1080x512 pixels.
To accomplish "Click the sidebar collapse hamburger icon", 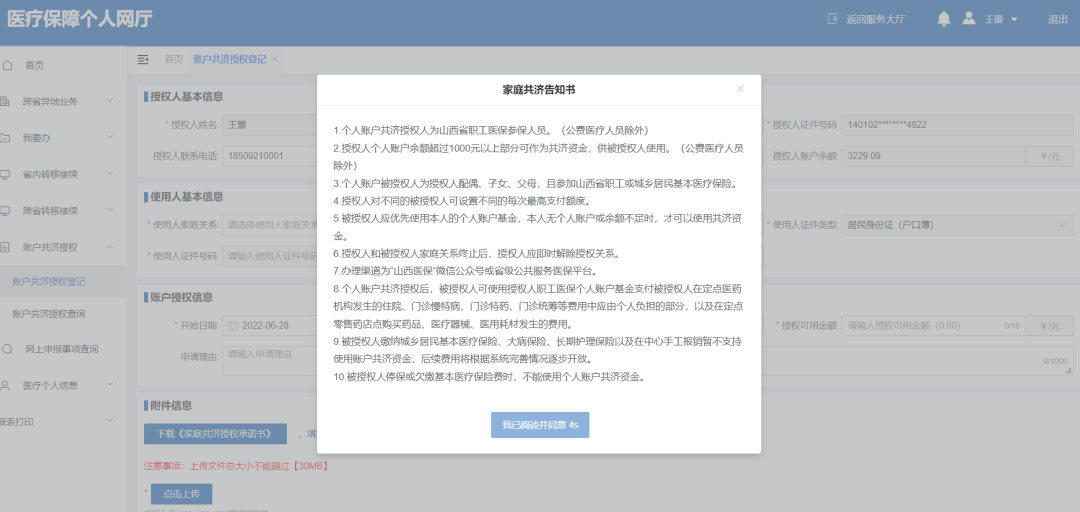I will pos(143,60).
